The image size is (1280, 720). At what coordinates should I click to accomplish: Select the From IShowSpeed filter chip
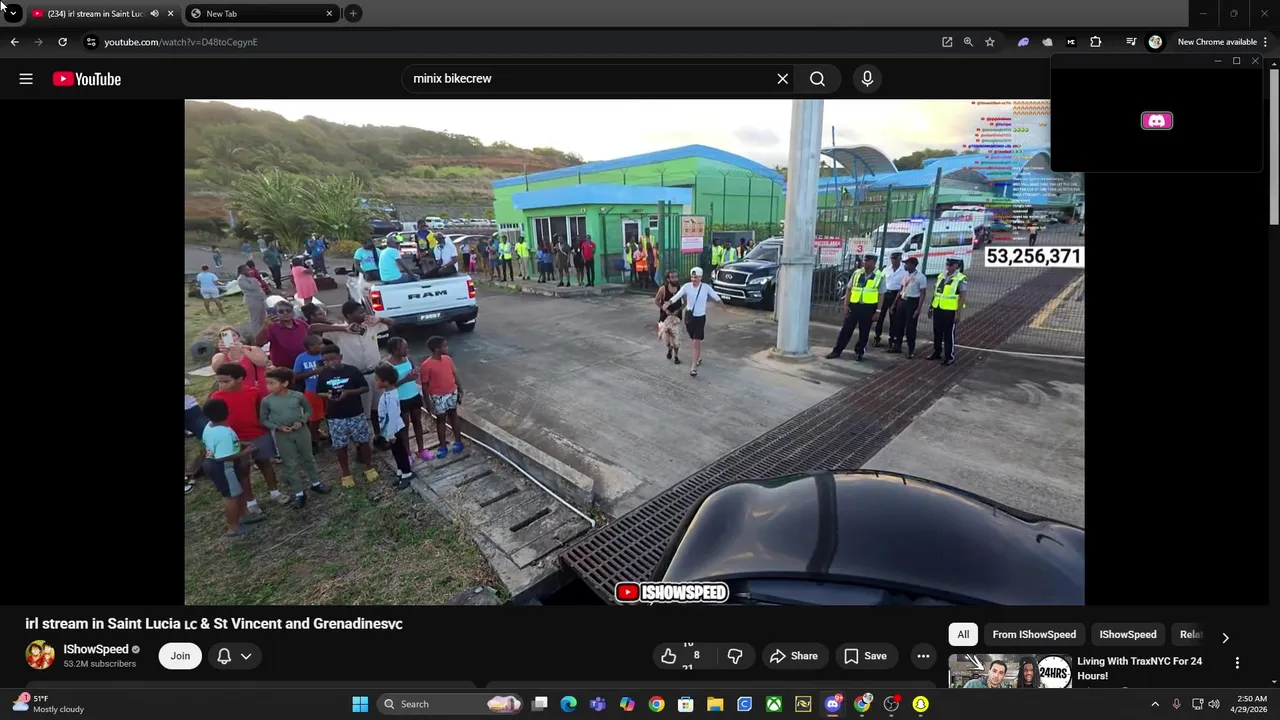tap(1034, 634)
